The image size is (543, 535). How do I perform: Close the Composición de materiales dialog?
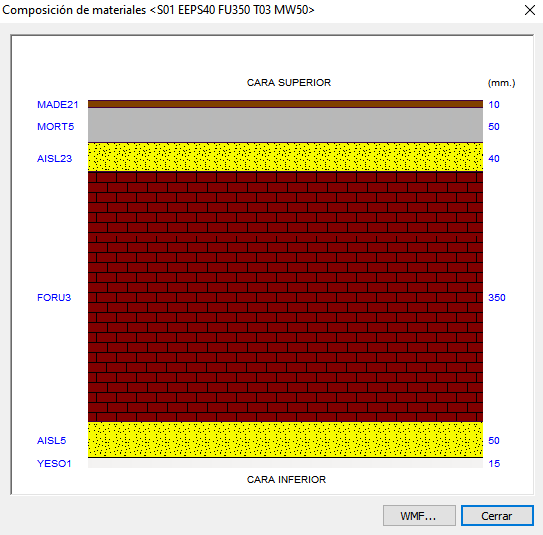(529, 10)
